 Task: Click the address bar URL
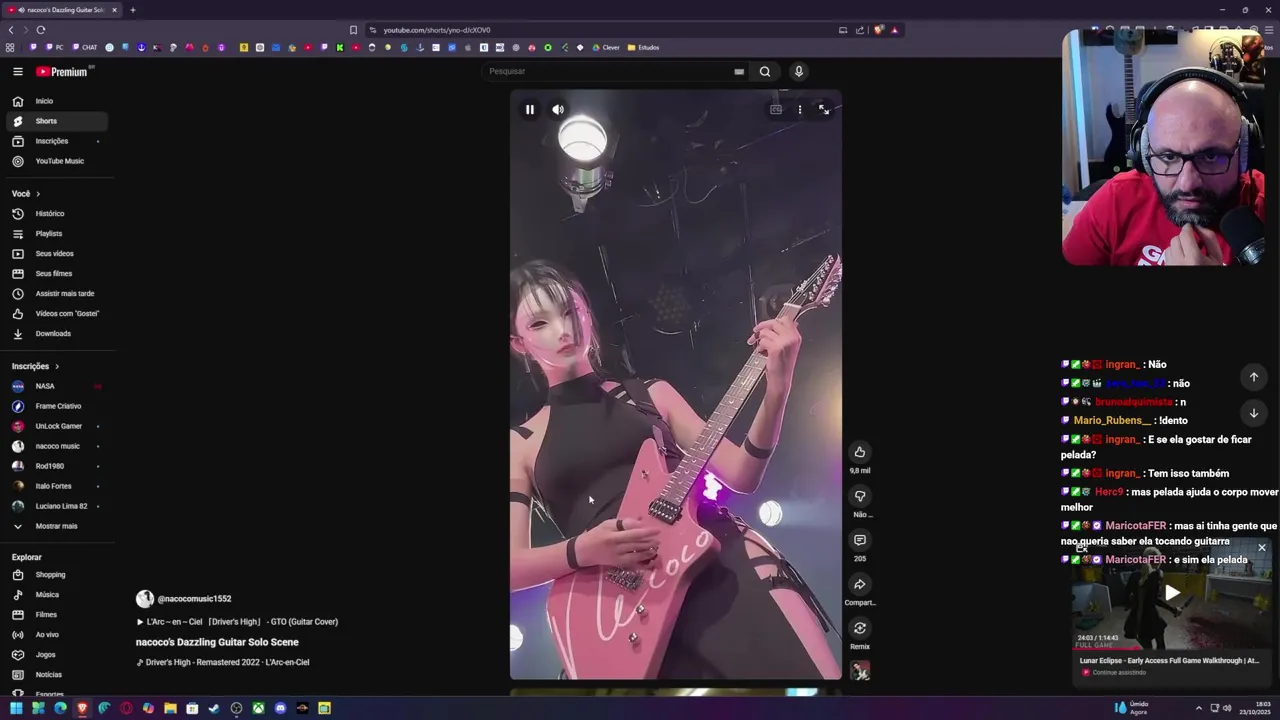pos(437,30)
